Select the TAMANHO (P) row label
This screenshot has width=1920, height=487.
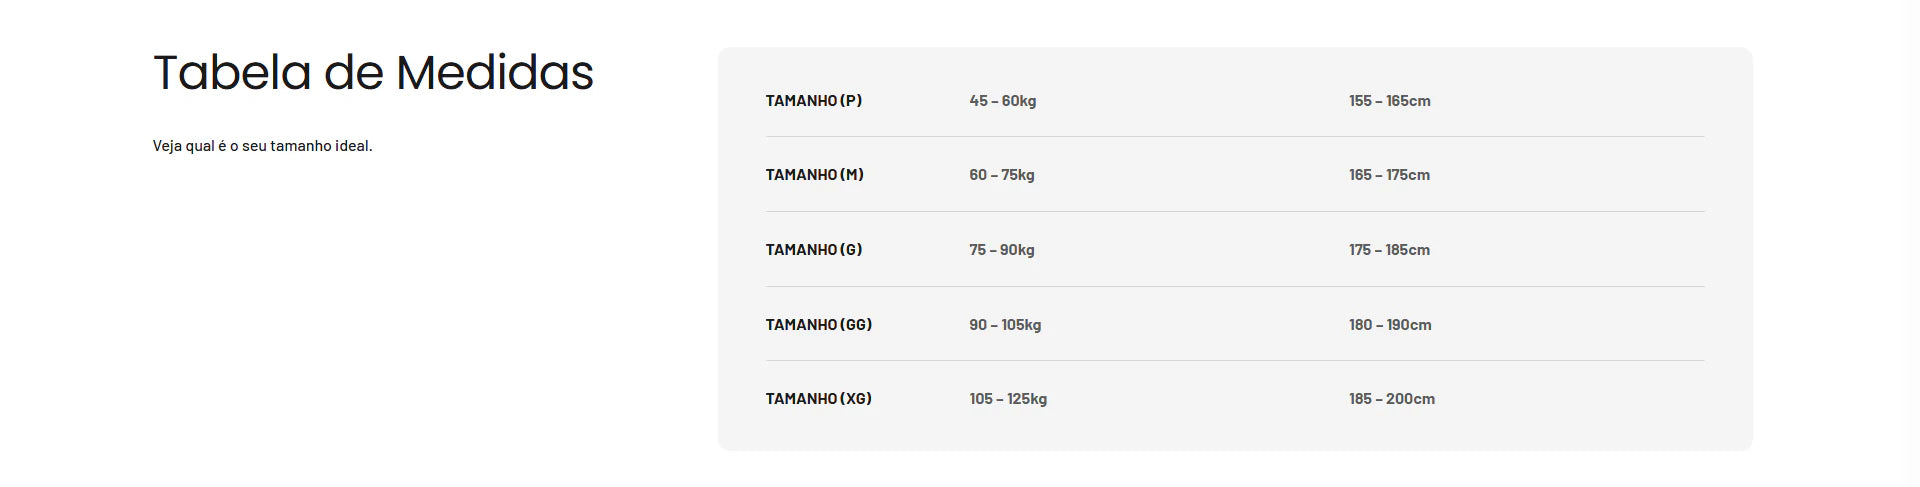(813, 101)
